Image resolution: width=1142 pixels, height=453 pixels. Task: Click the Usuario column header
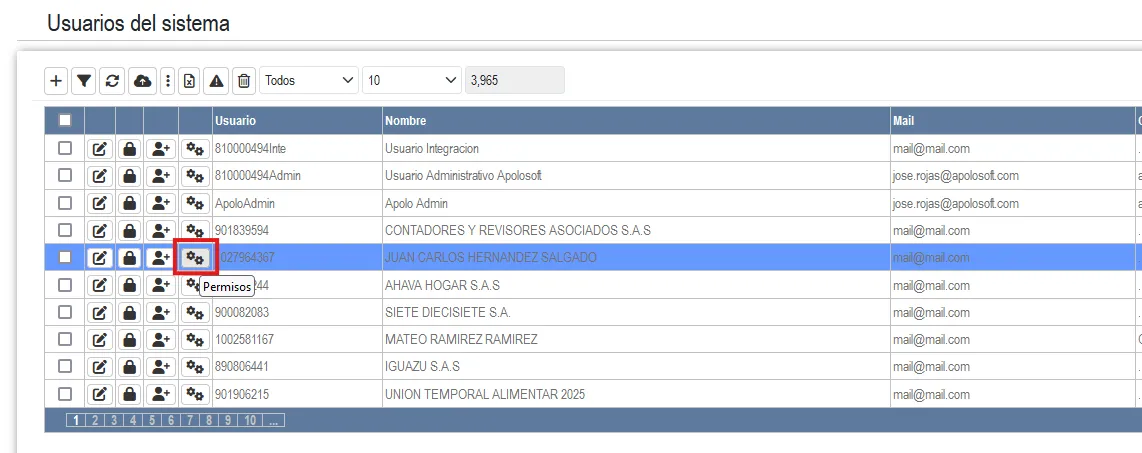[x=235, y=121]
